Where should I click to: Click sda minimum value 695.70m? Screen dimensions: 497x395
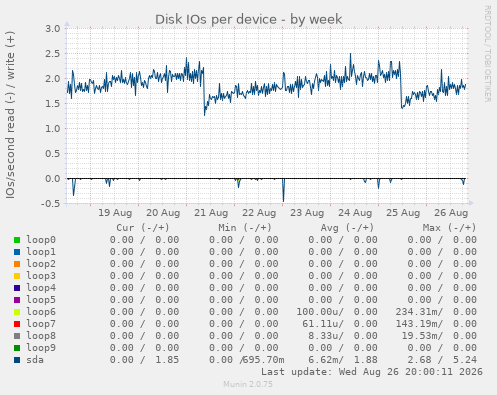263,360
